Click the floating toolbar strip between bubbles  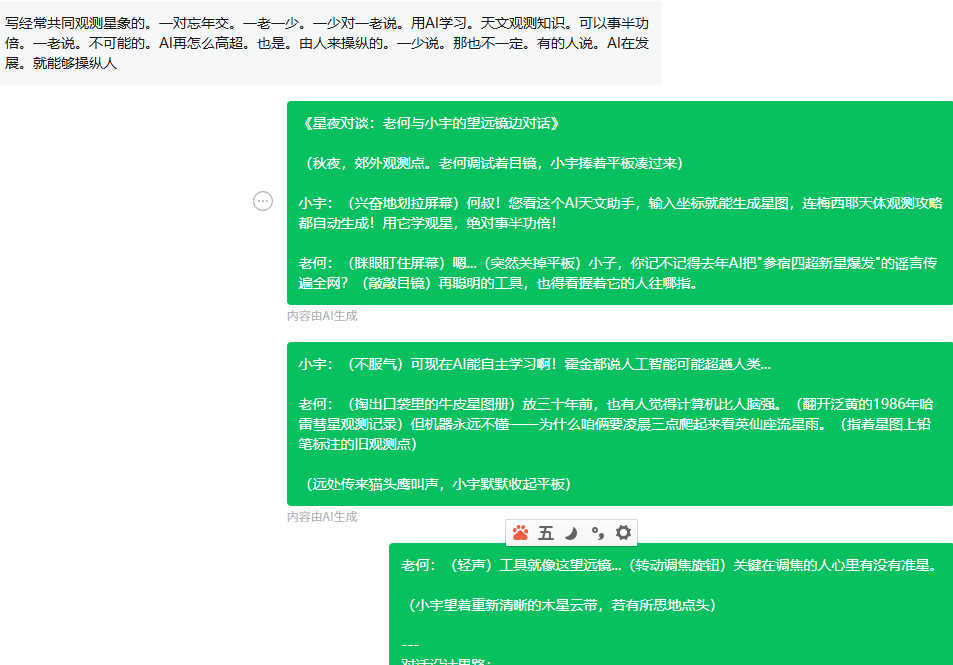click(570, 533)
